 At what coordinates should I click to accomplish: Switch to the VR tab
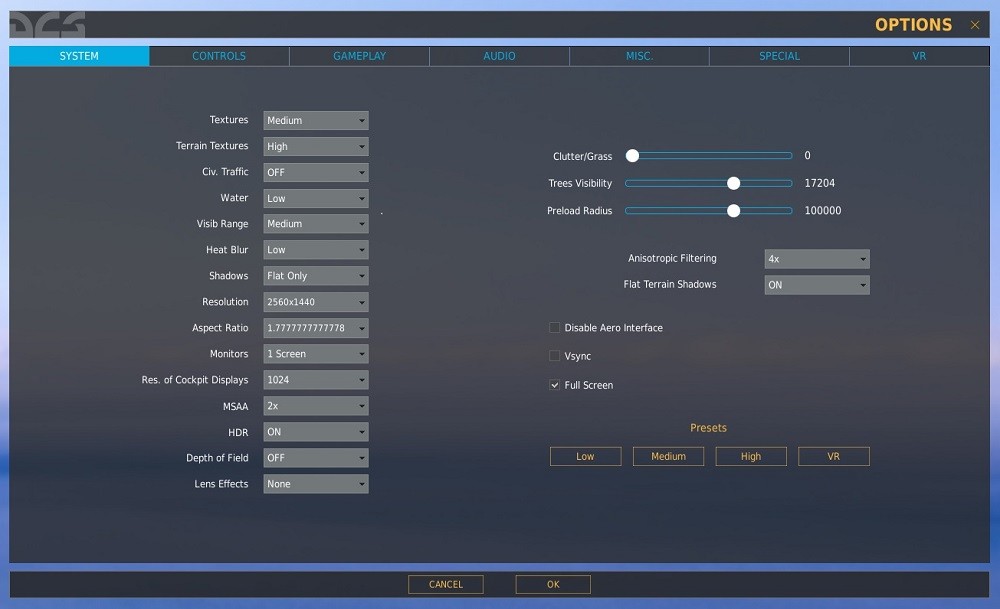919,56
